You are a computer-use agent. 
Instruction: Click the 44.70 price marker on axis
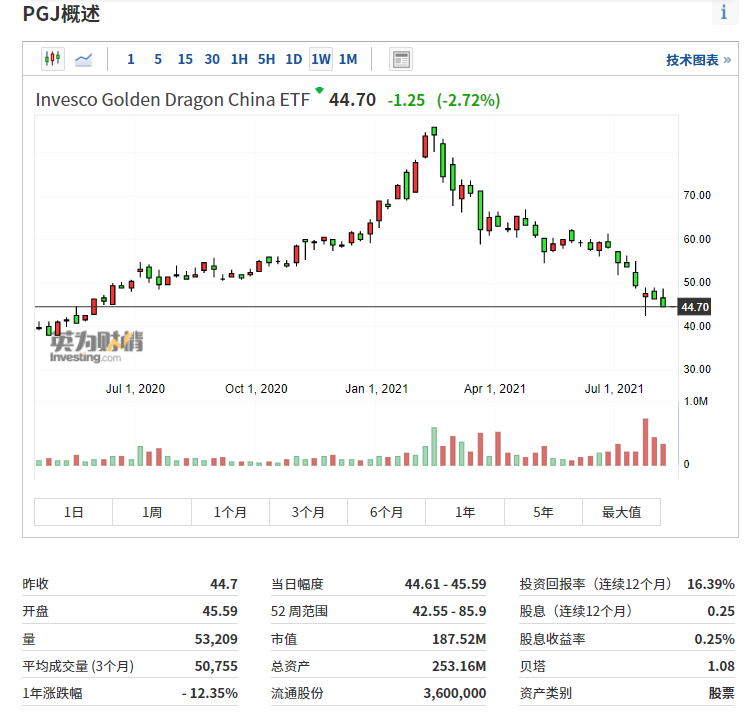click(694, 307)
